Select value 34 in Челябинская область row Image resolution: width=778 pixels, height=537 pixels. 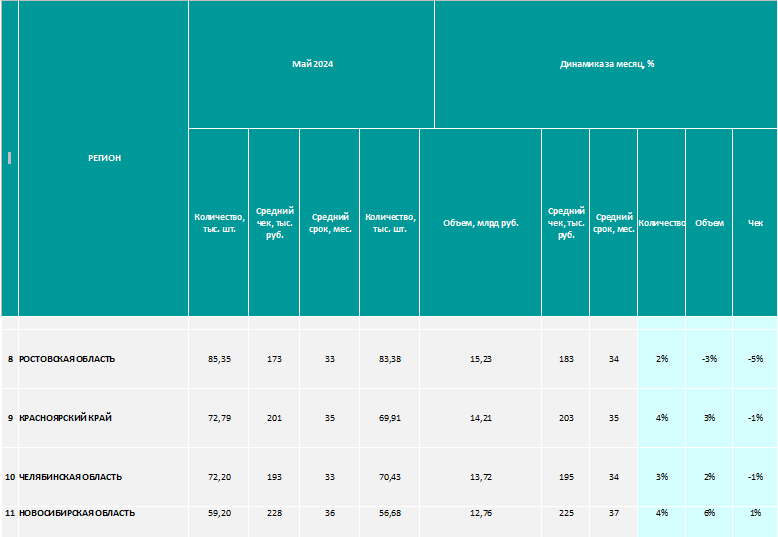point(613,477)
